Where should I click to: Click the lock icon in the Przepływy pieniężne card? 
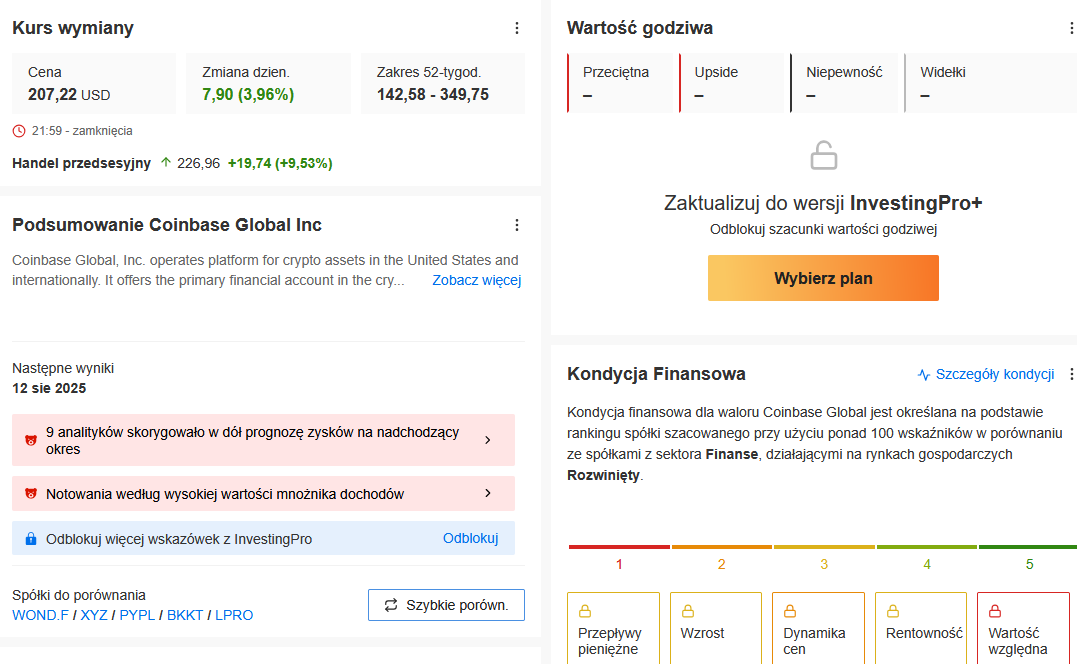(585, 611)
